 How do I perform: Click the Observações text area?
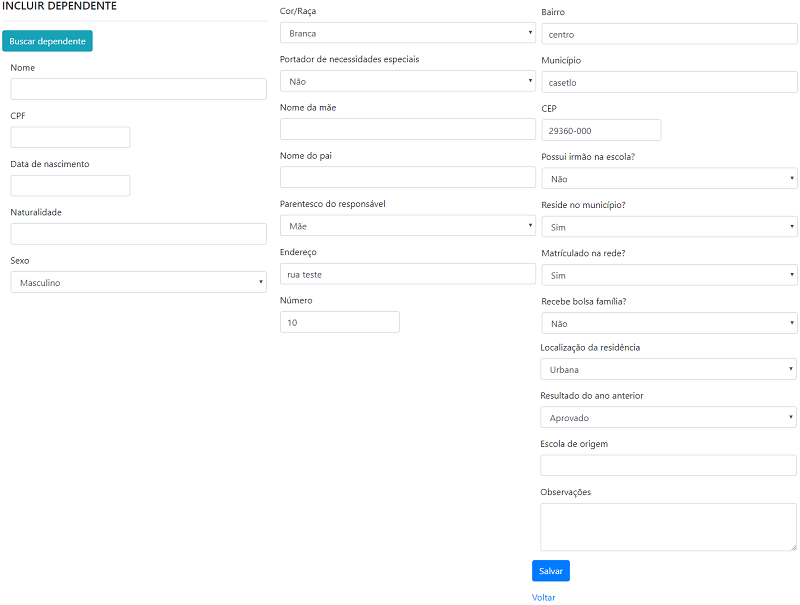click(668, 526)
